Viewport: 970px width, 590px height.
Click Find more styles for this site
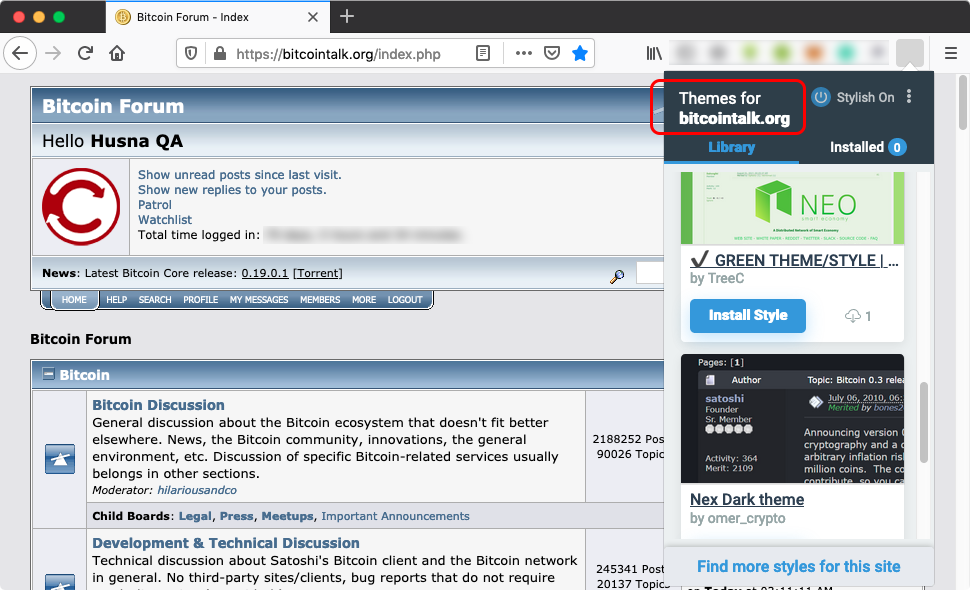point(799,566)
